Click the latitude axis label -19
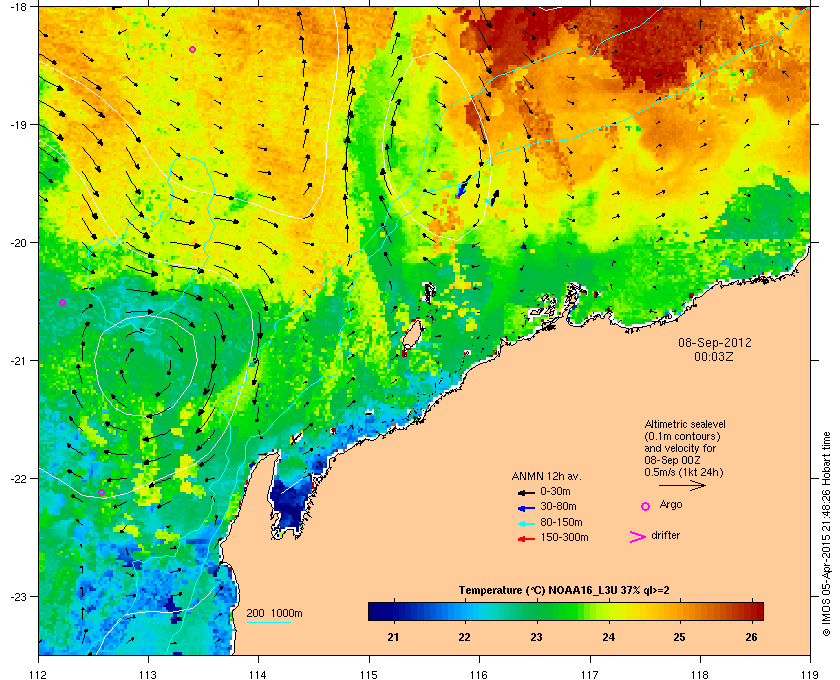Viewport: 840px width, 680px height. coord(19,125)
